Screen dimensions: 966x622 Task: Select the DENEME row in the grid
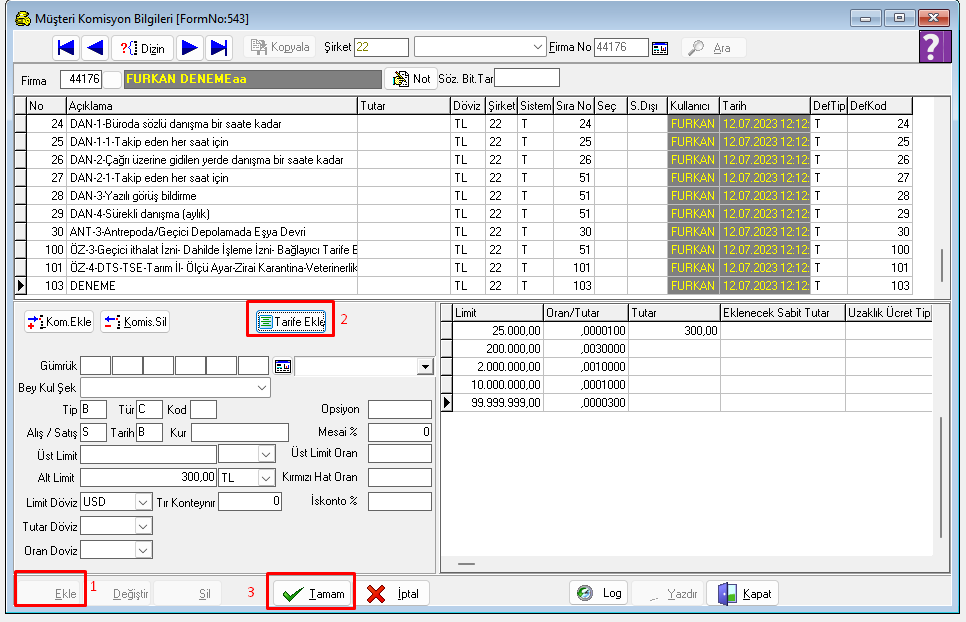210,285
